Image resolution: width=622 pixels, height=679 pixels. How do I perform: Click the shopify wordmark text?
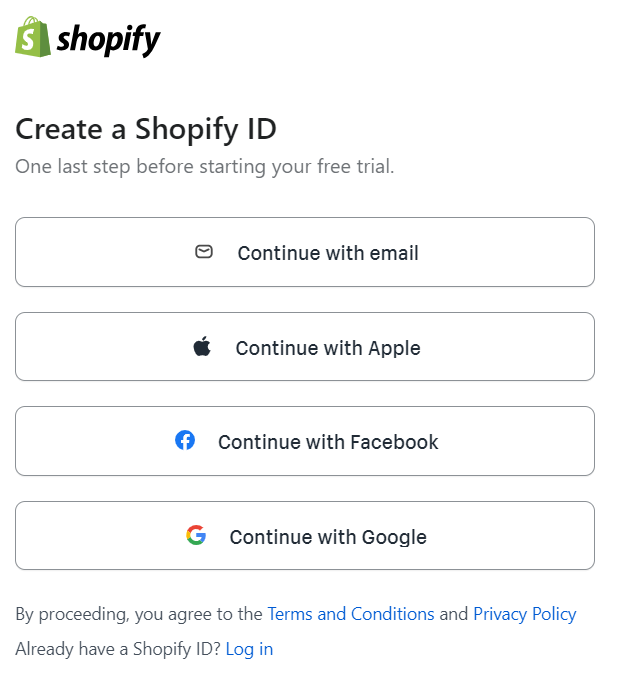109,40
